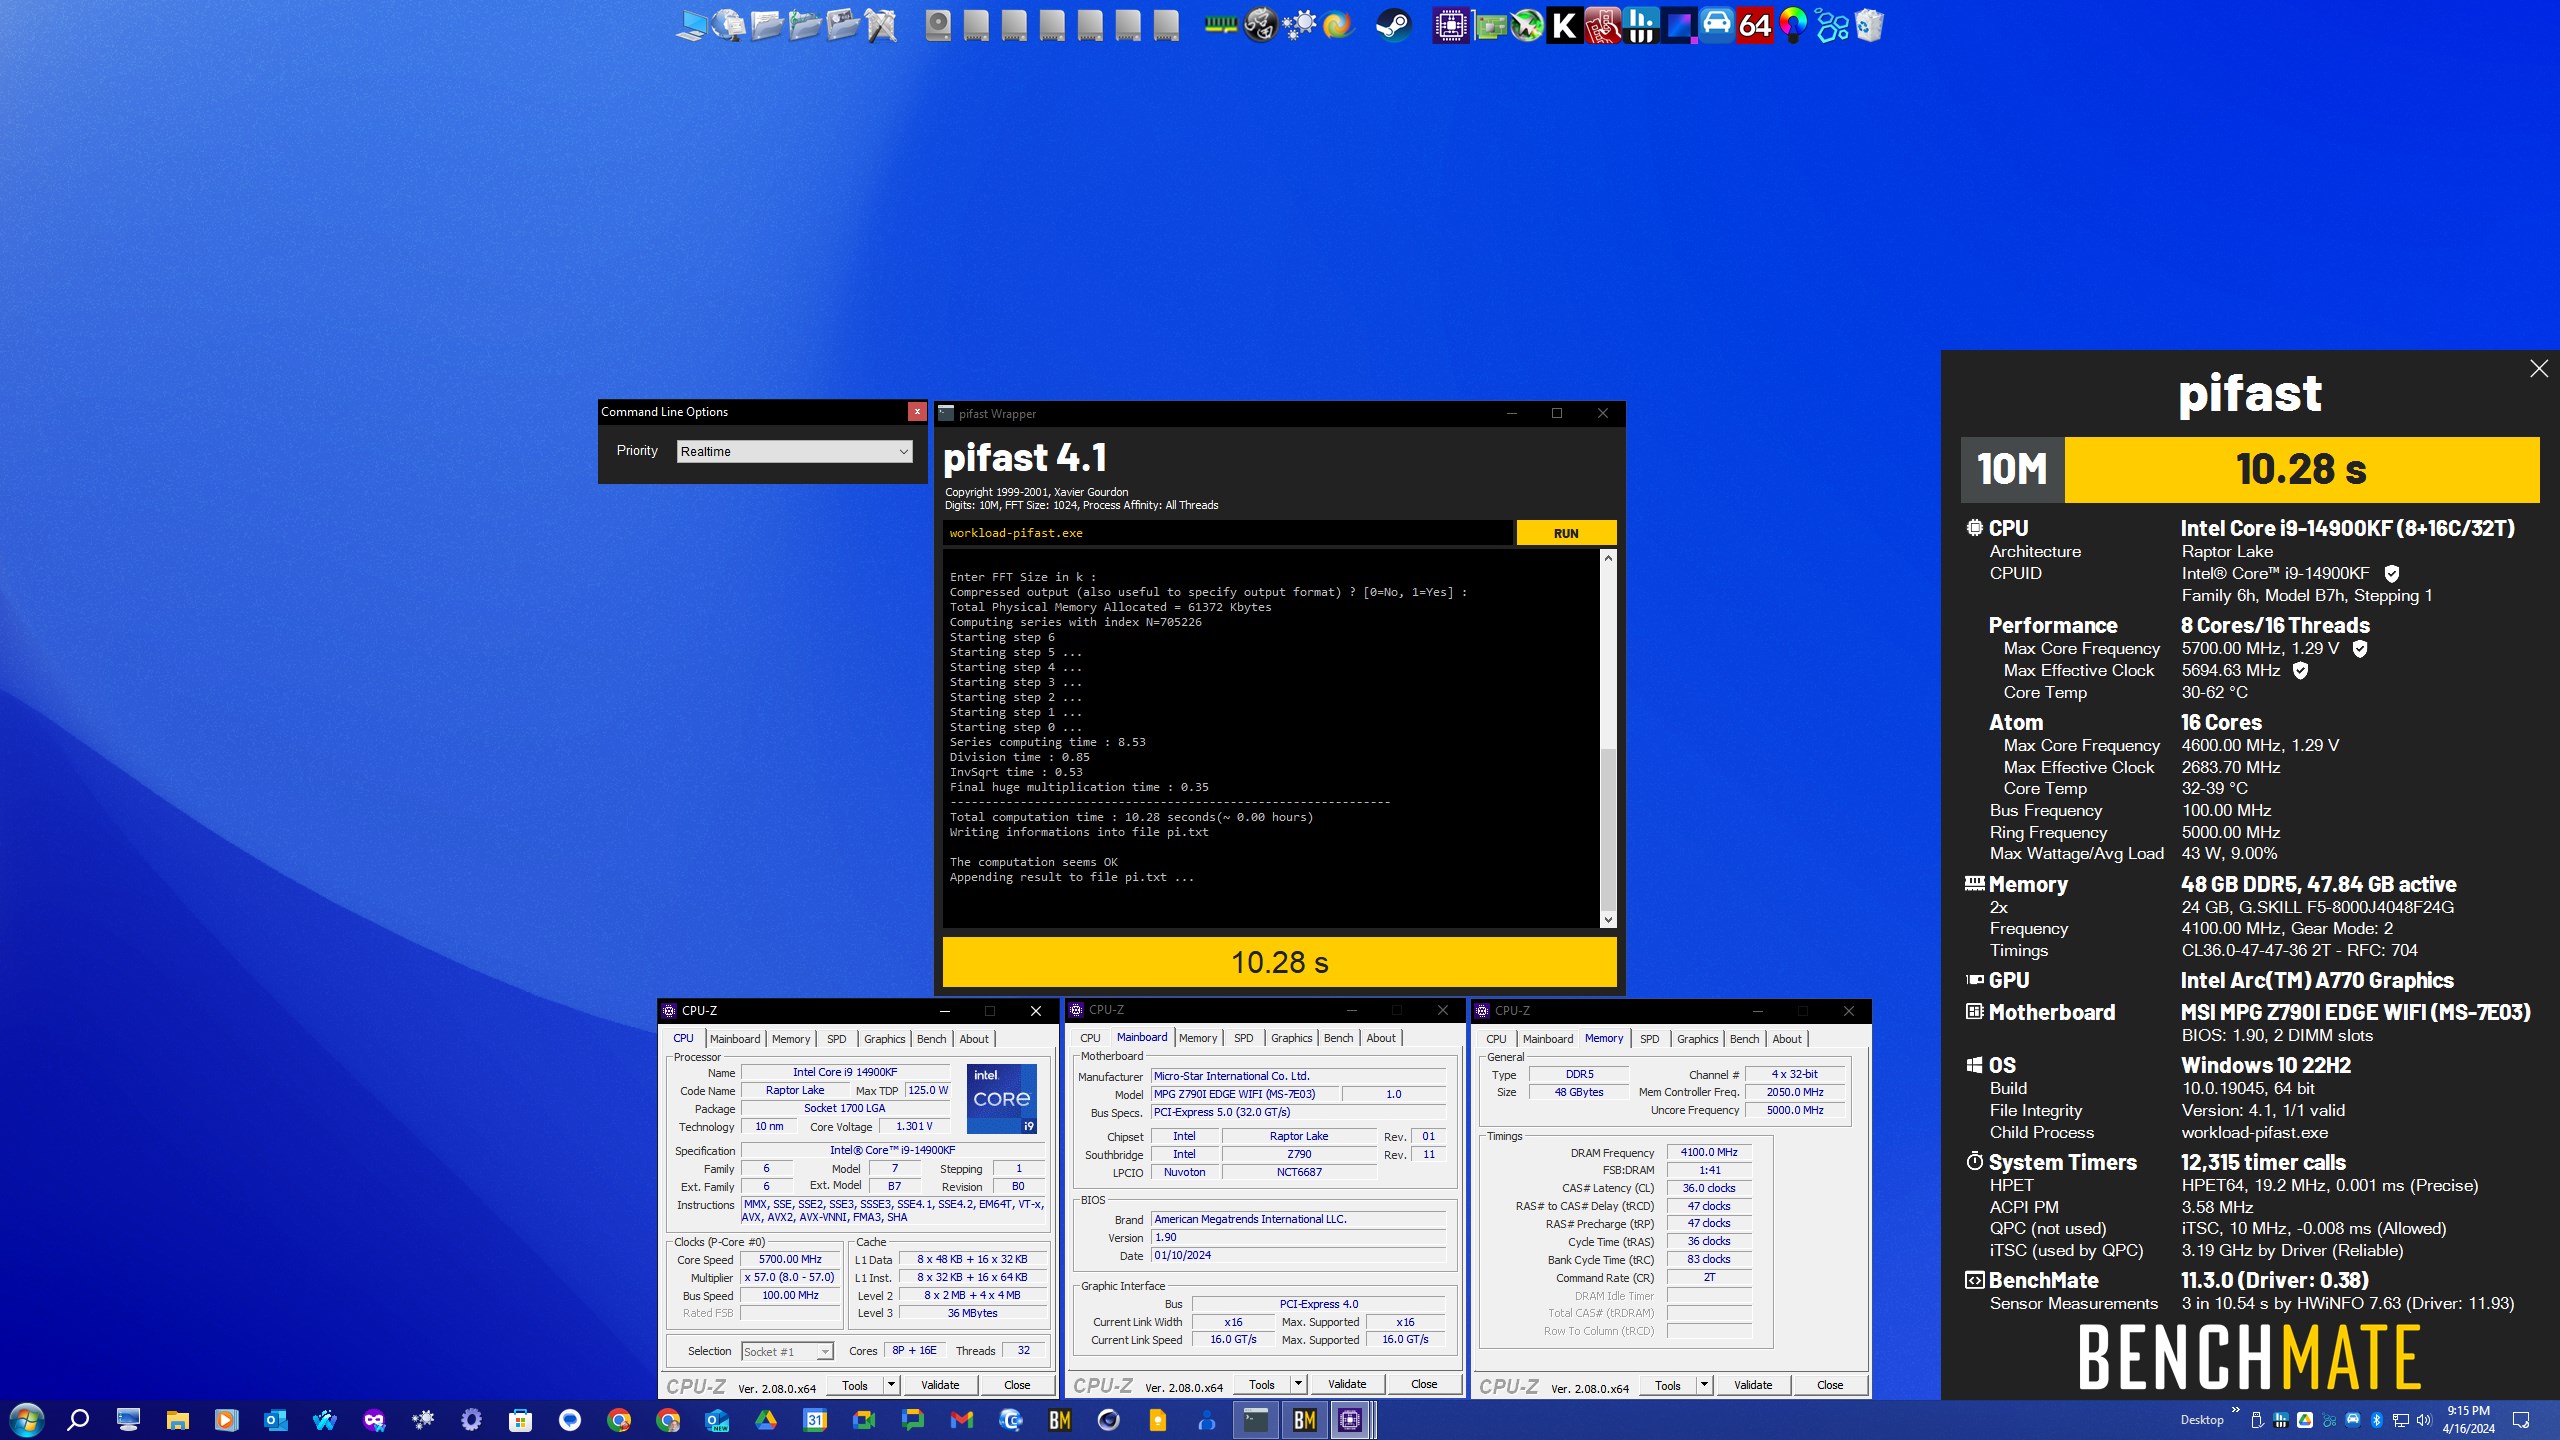Close the Command Line Options dialog

click(x=917, y=412)
